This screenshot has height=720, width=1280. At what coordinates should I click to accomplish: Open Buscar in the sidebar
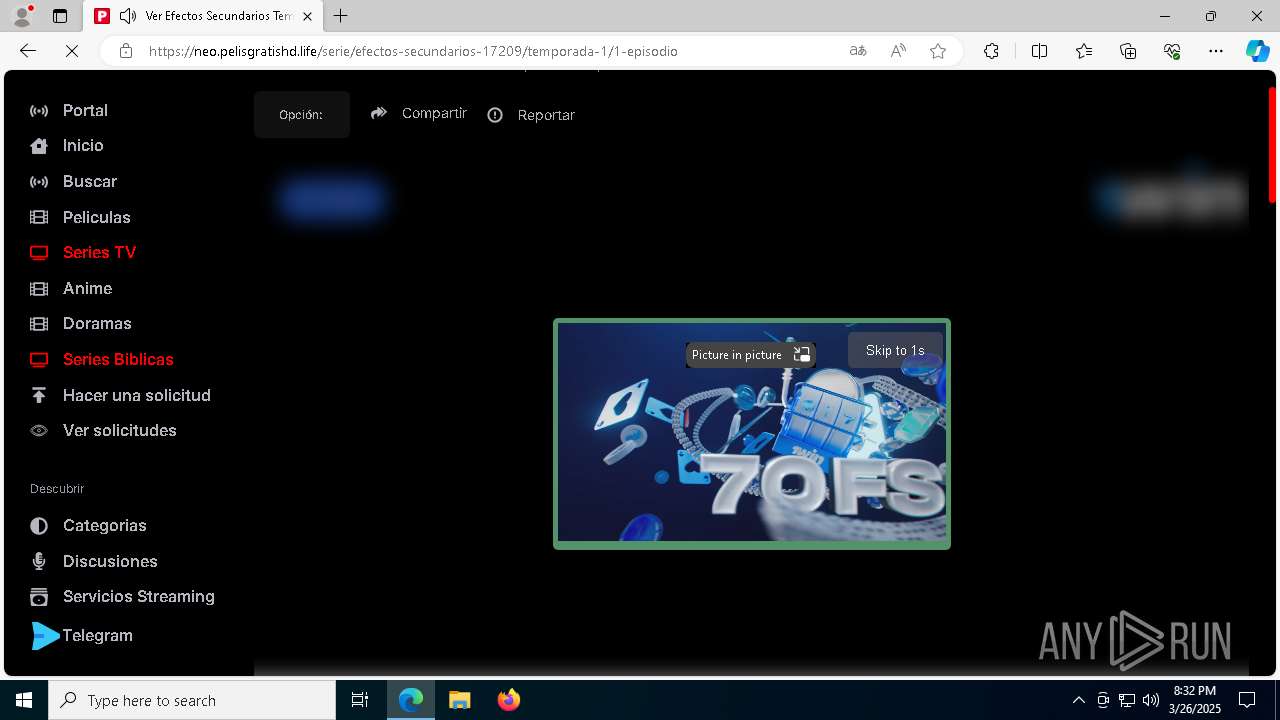coord(90,181)
